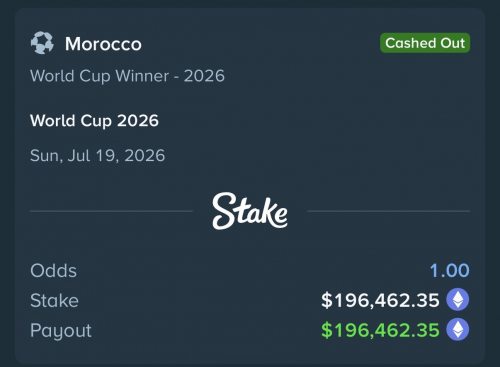Screen dimensions: 500x367
Task: Click the Stake logo in center
Action: point(250,211)
